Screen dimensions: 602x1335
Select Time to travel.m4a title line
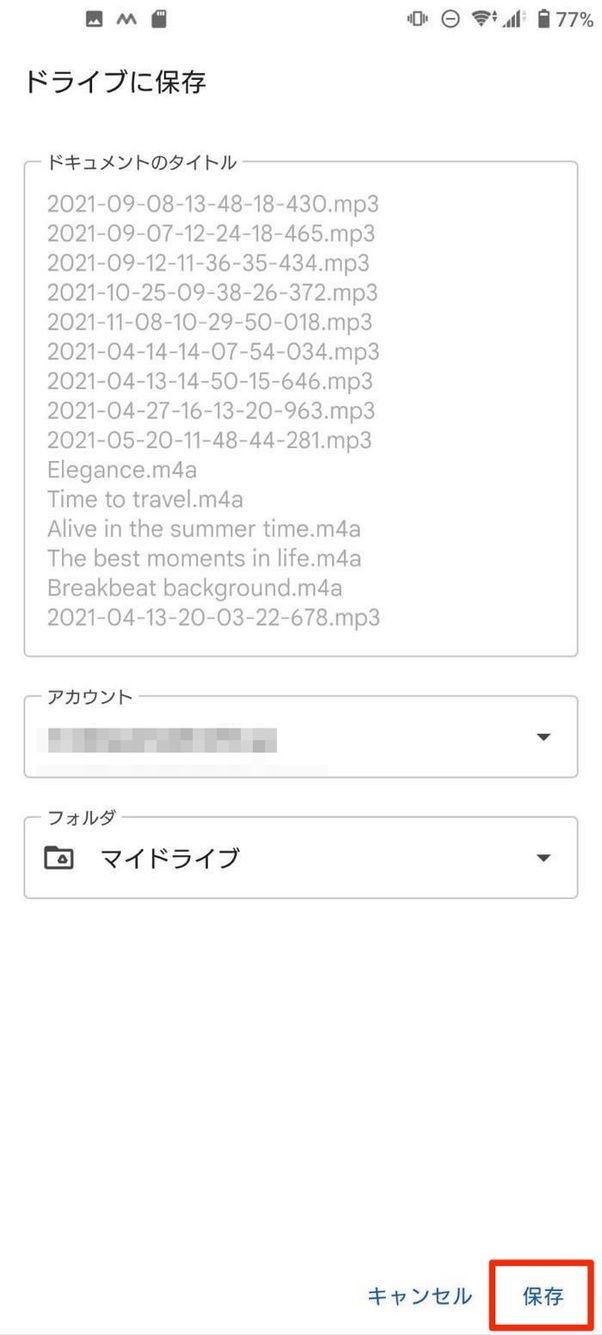coord(145,498)
